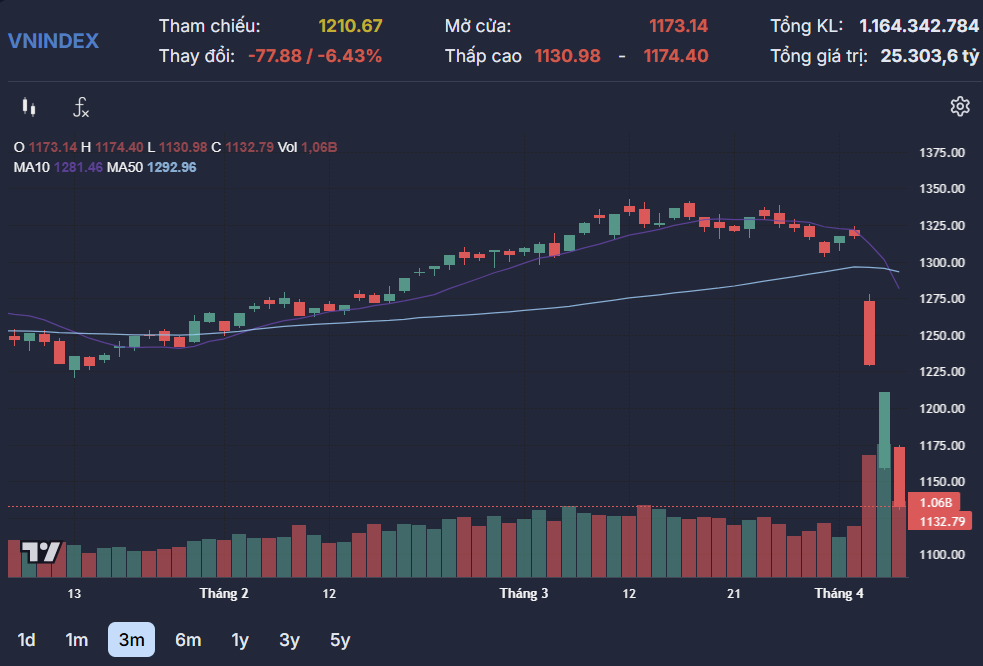Image resolution: width=983 pixels, height=666 pixels.
Task: Open the fx indicators menu
Action: pyautogui.click(x=81, y=107)
